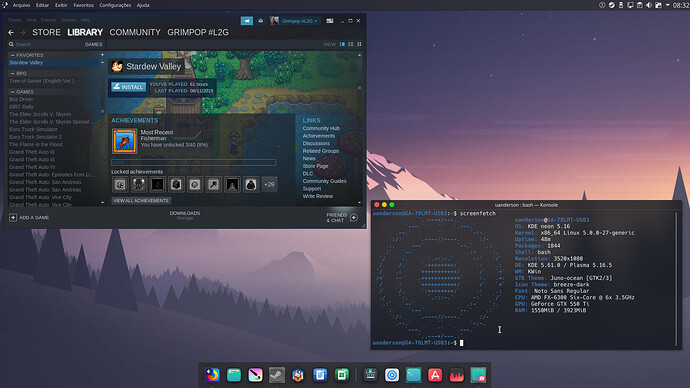The width and height of the screenshot is (690, 388).
Task: Select detail view mode in Steam library
Action: [x=342, y=44]
